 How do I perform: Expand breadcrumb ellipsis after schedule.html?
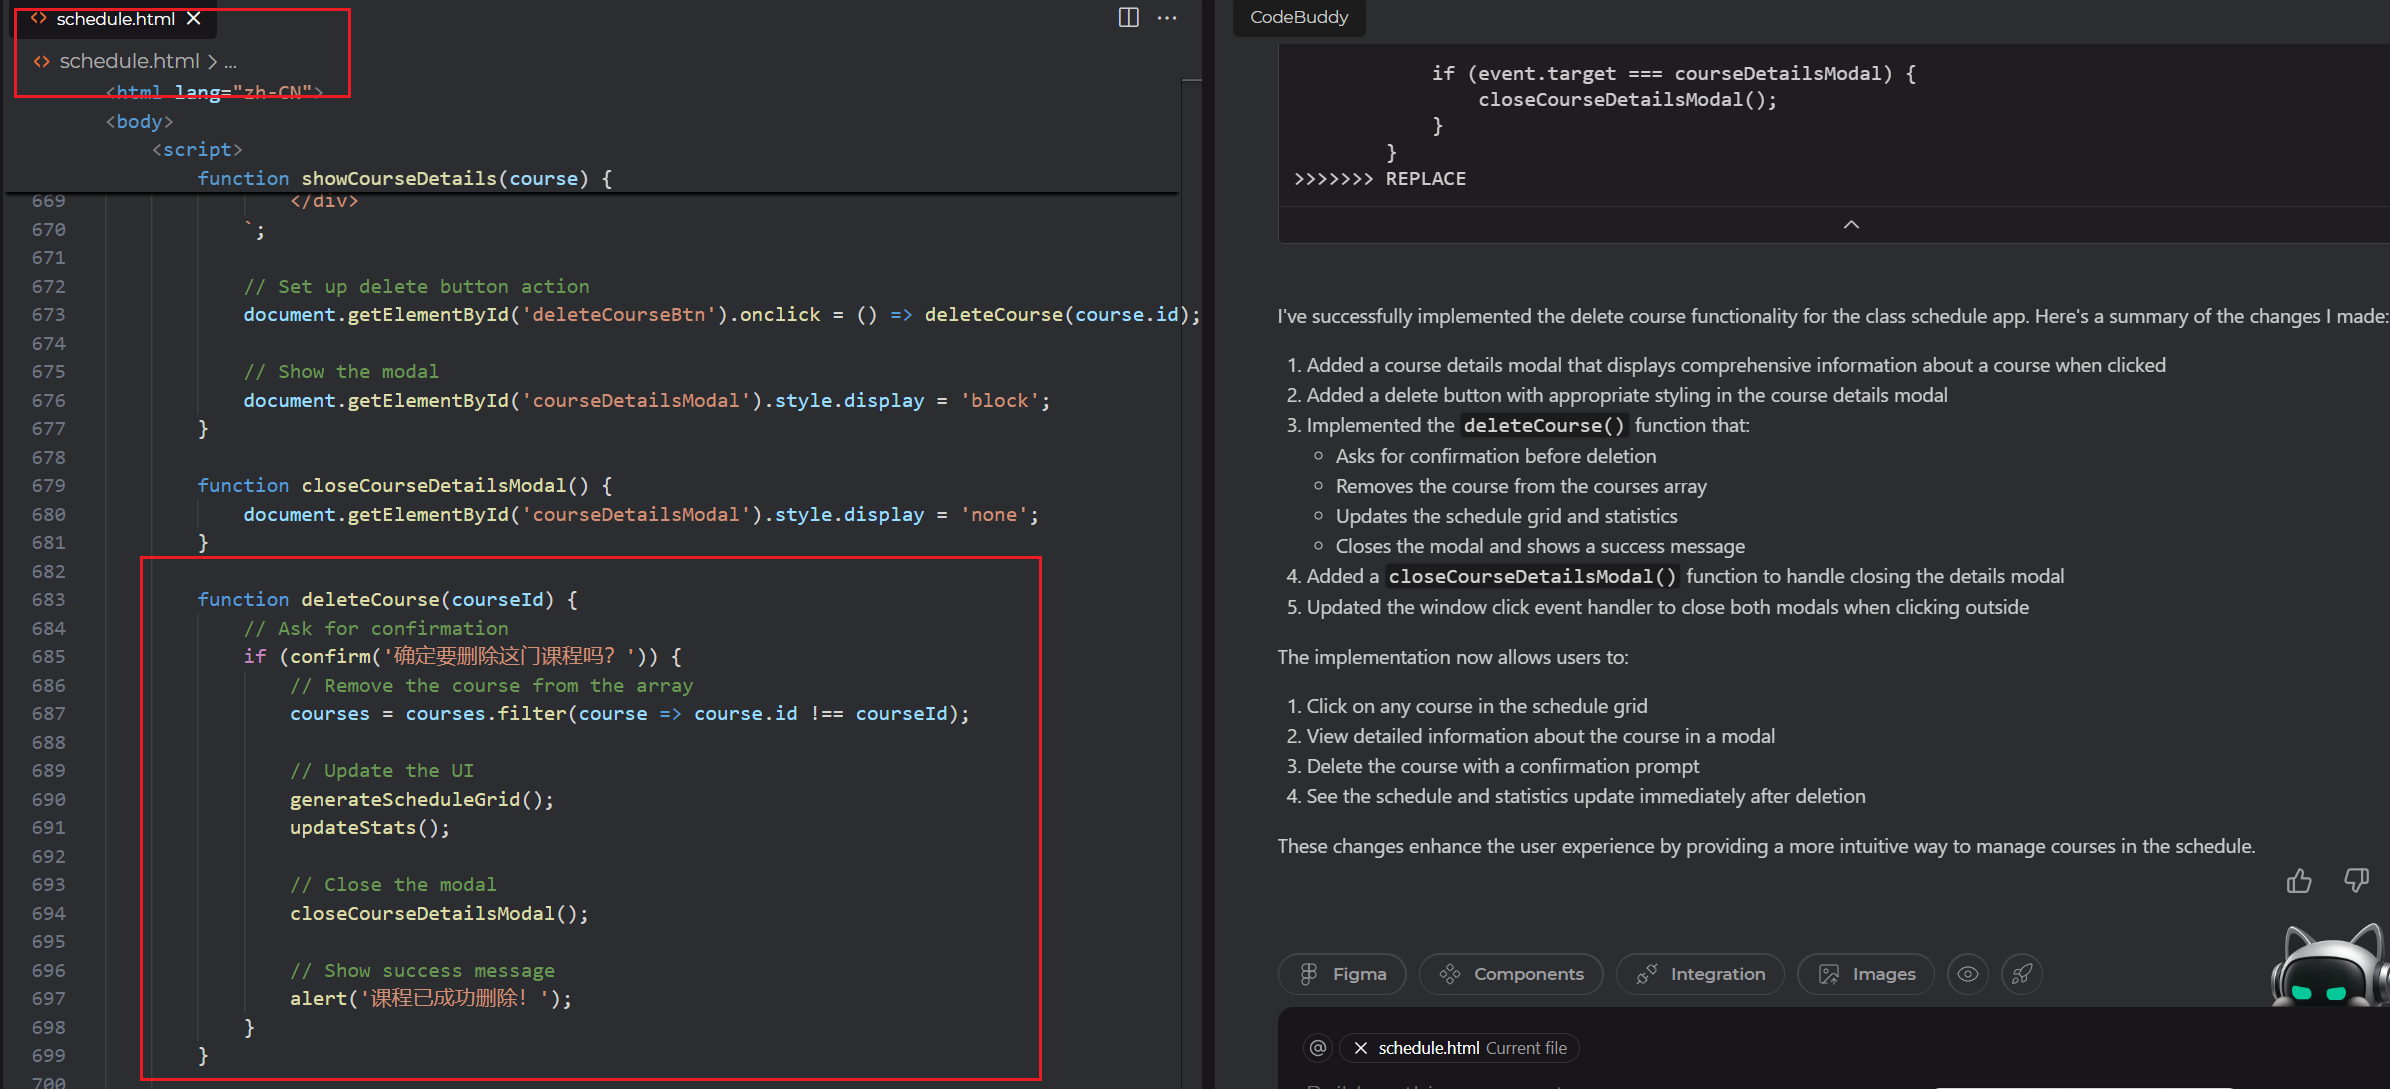(x=231, y=62)
